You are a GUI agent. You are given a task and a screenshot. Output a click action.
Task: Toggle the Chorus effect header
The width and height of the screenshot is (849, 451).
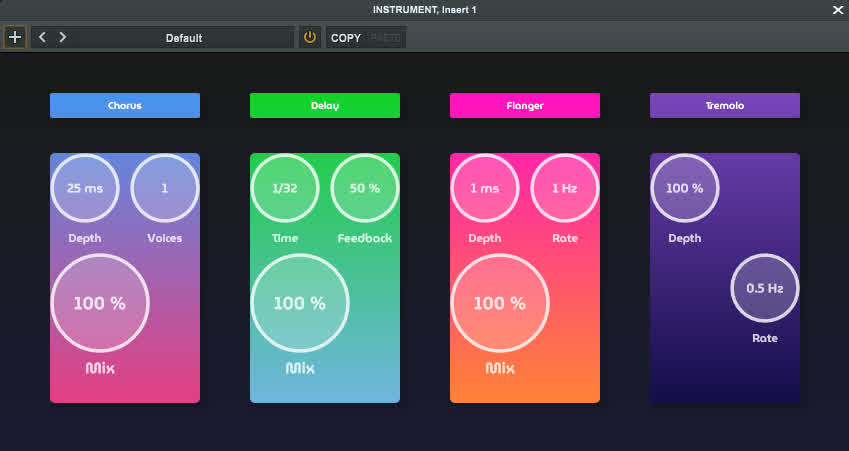[125, 106]
